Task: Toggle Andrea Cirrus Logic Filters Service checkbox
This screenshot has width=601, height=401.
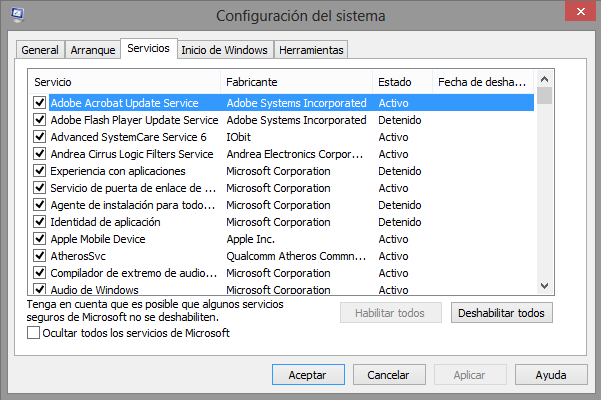Action: click(39, 153)
